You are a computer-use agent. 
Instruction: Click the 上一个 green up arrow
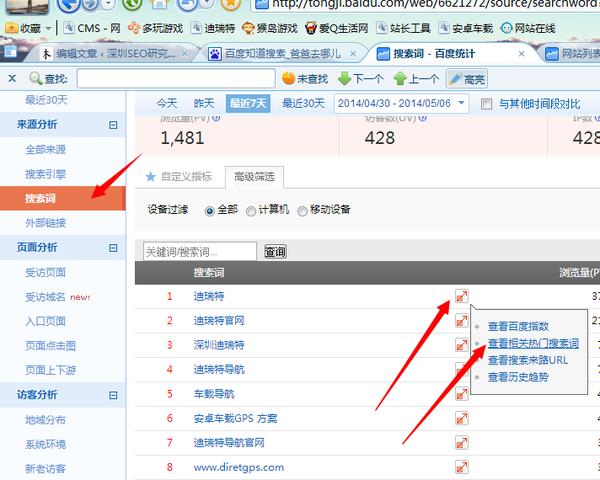[400, 78]
